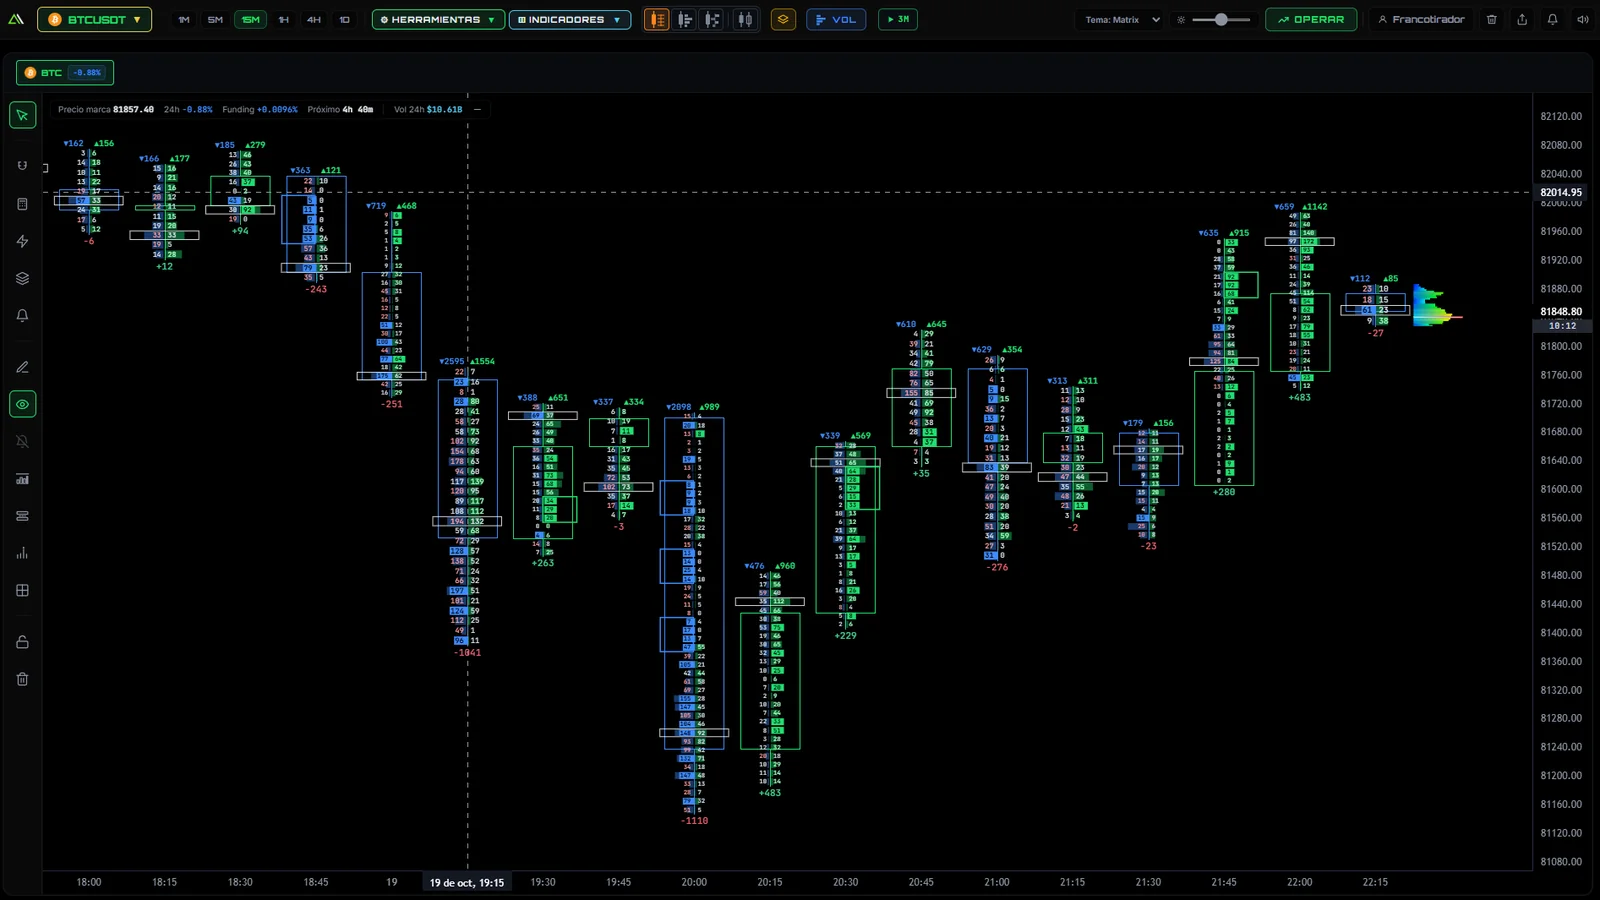Click the horizontal levels icon in sidebar
Viewport: 1600px width, 900px height.
pos(22,516)
